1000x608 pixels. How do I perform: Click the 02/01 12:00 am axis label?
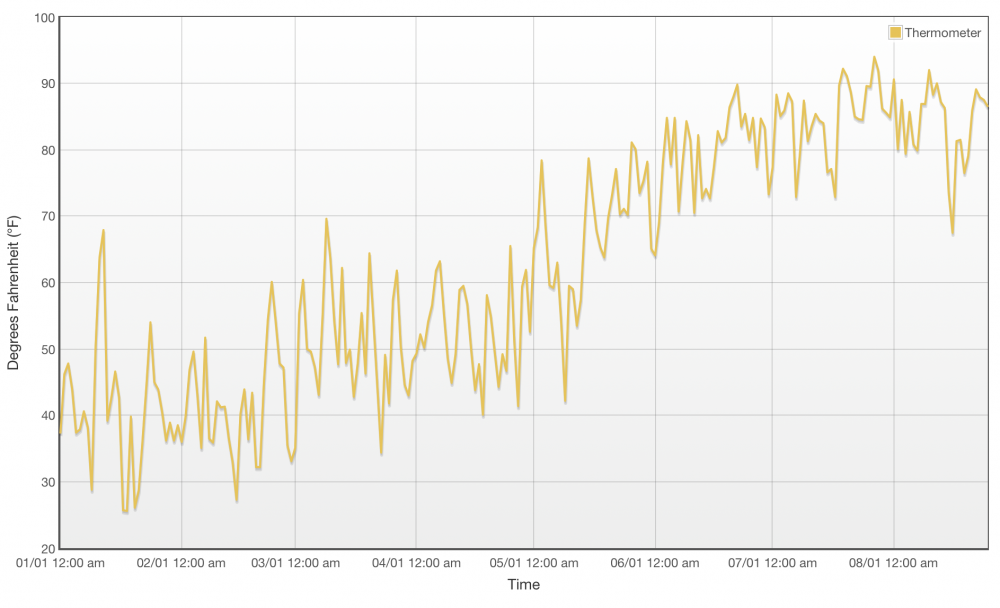point(181,563)
